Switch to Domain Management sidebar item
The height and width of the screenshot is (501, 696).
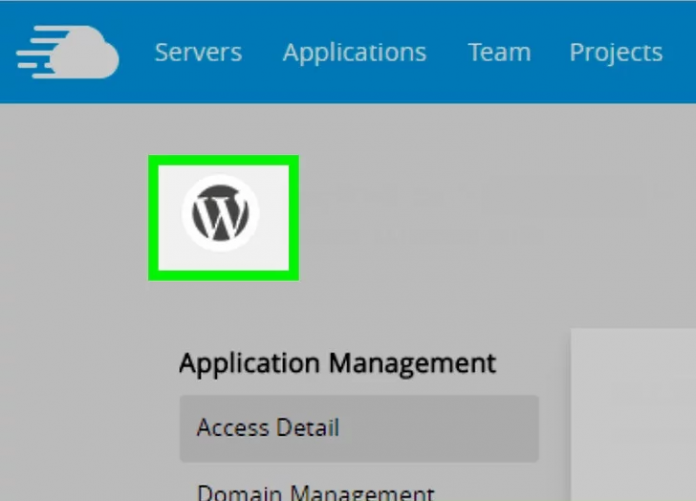(x=315, y=492)
